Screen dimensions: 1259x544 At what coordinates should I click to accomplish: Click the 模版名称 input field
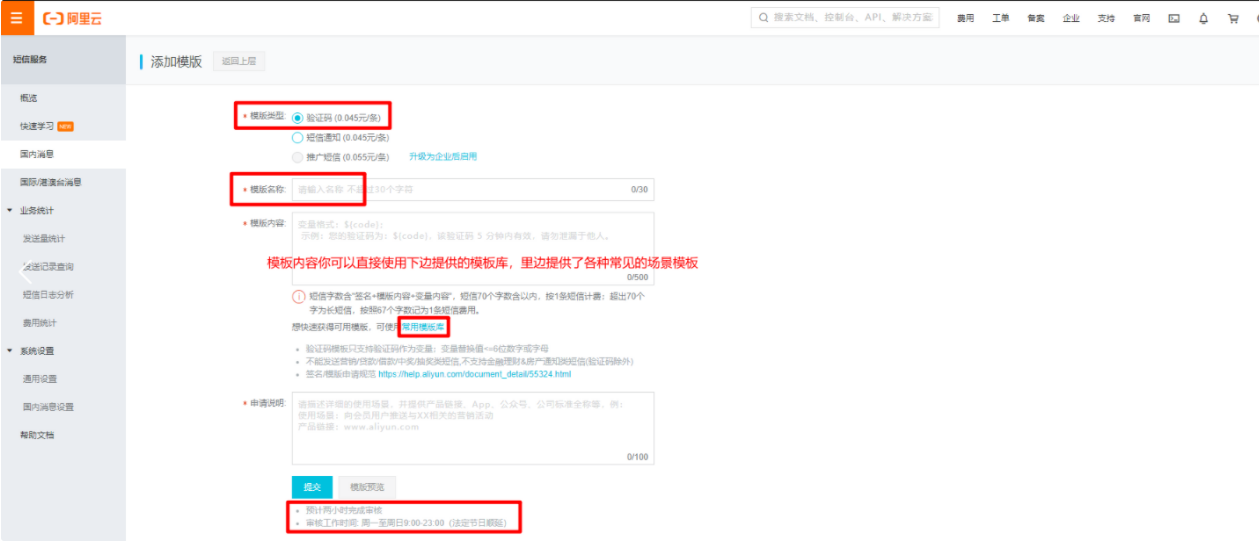473,189
